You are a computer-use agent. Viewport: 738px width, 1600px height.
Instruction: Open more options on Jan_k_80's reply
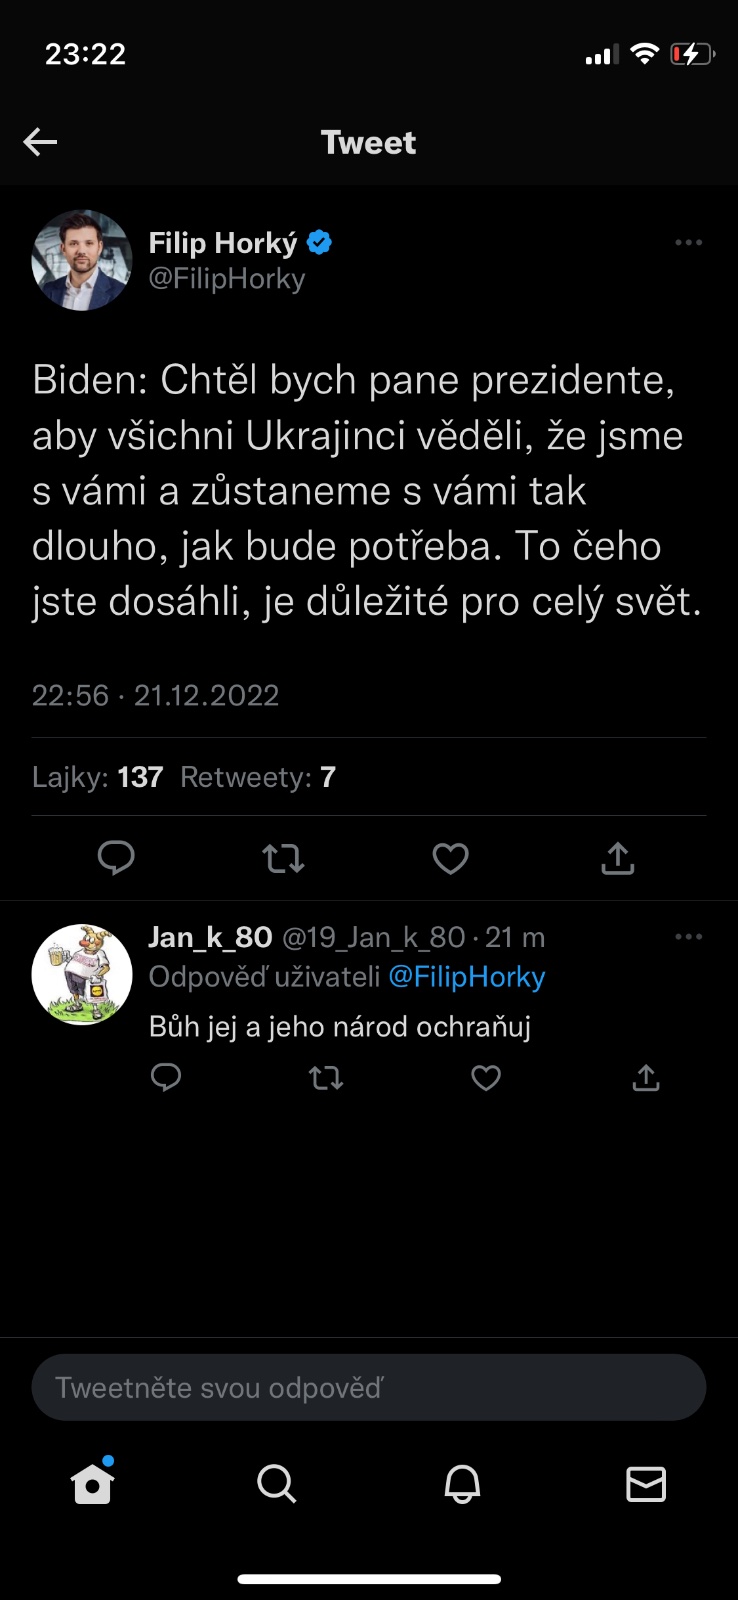[x=688, y=937]
